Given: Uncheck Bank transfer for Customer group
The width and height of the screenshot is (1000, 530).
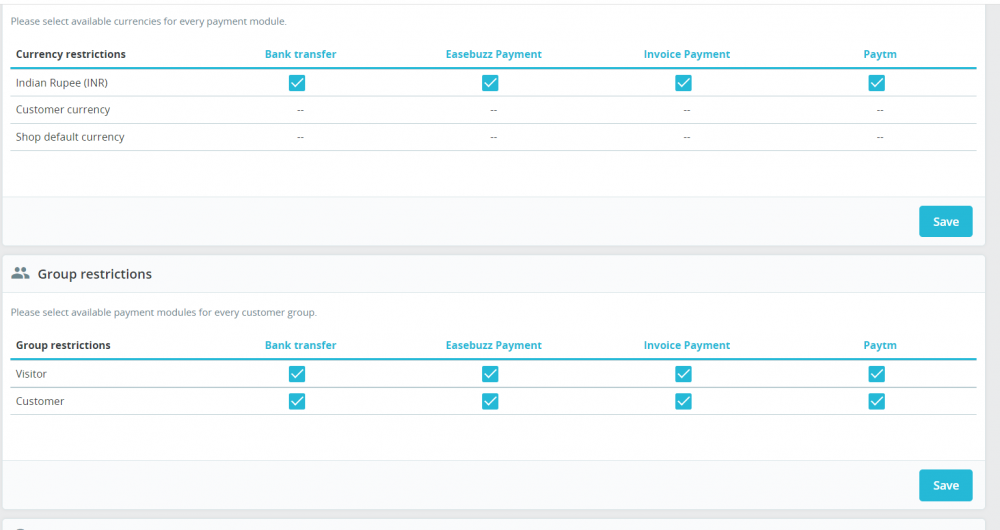Looking at the screenshot, I should point(297,401).
